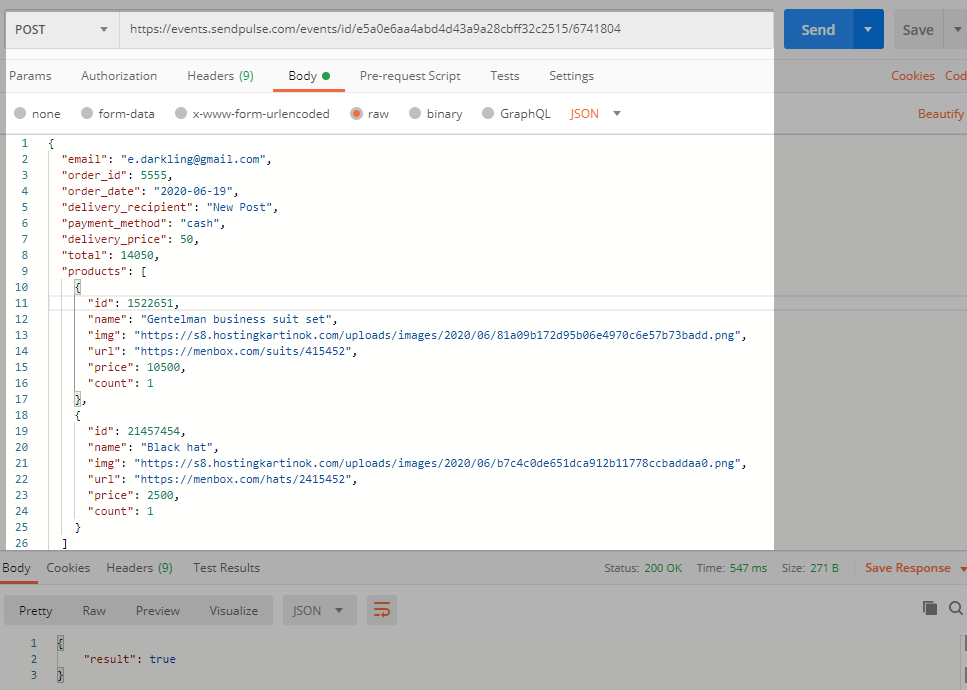Click the products key on line 9
This screenshot has width=967, height=690.
coord(94,271)
